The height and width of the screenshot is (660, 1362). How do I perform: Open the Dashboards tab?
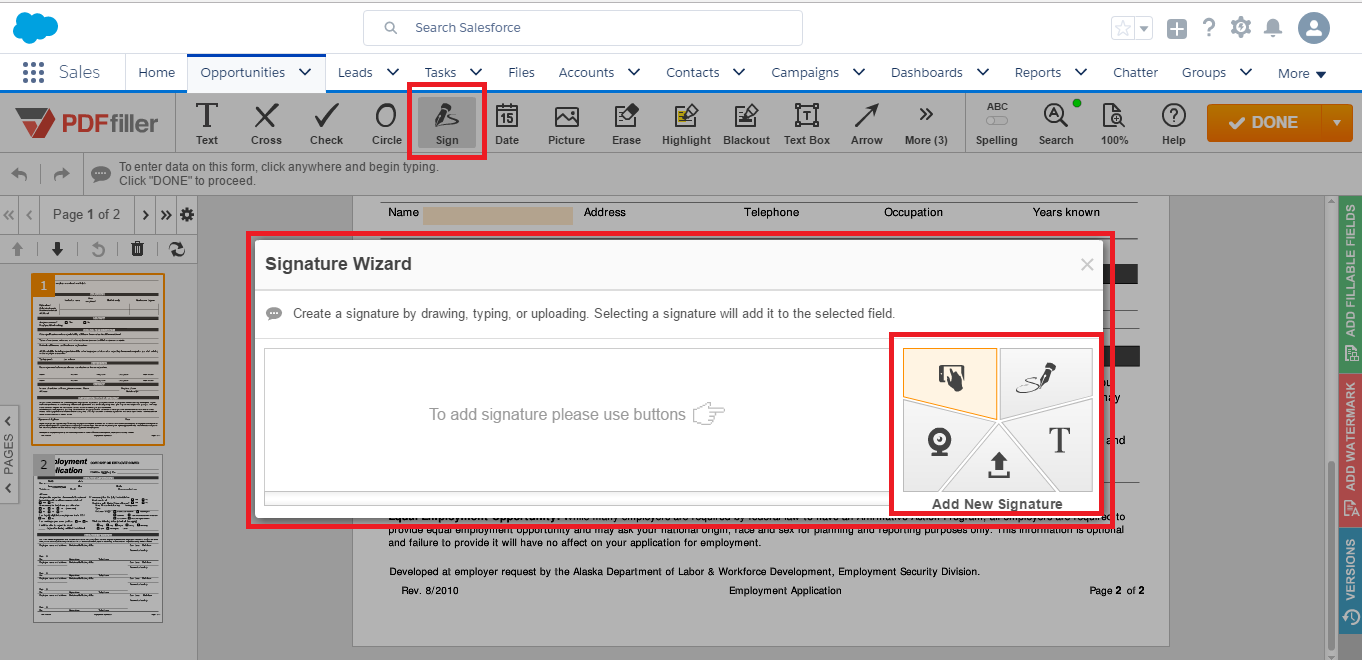(x=927, y=72)
